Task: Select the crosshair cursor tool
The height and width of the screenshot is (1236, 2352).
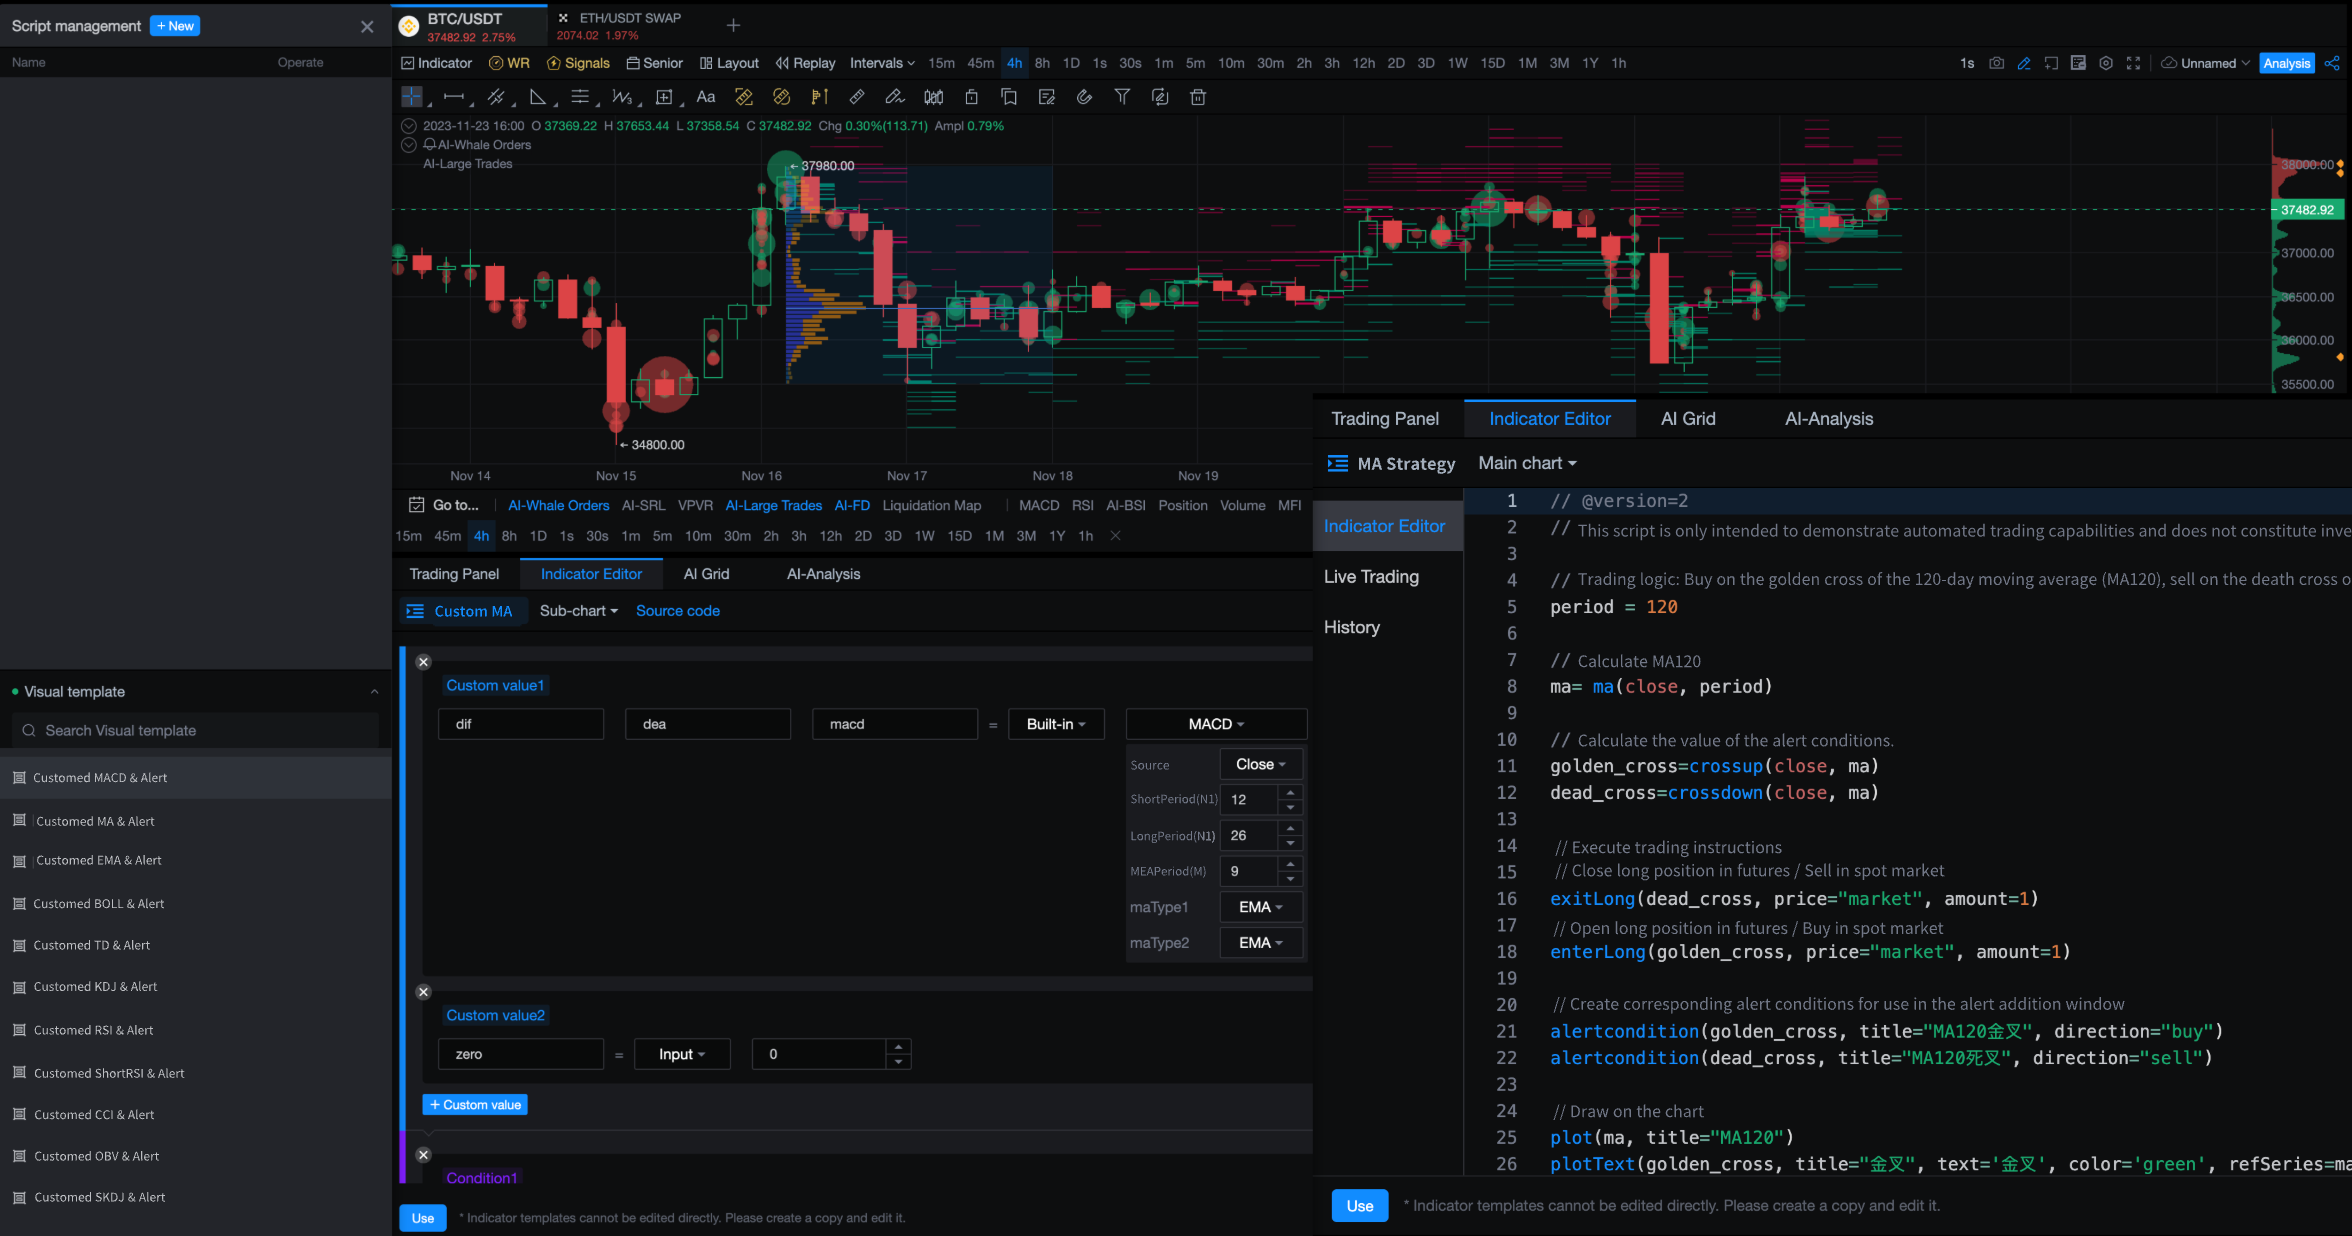Action: coord(411,97)
